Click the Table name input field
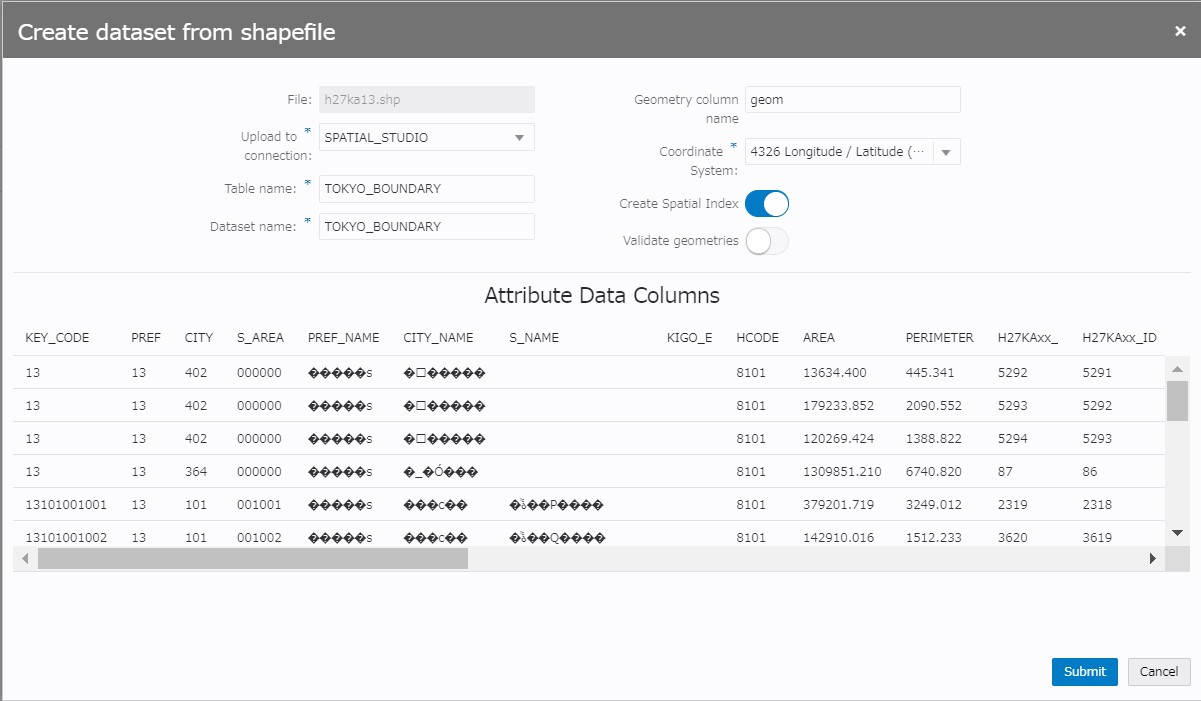Screen dimensions: 1201x701 point(427,189)
